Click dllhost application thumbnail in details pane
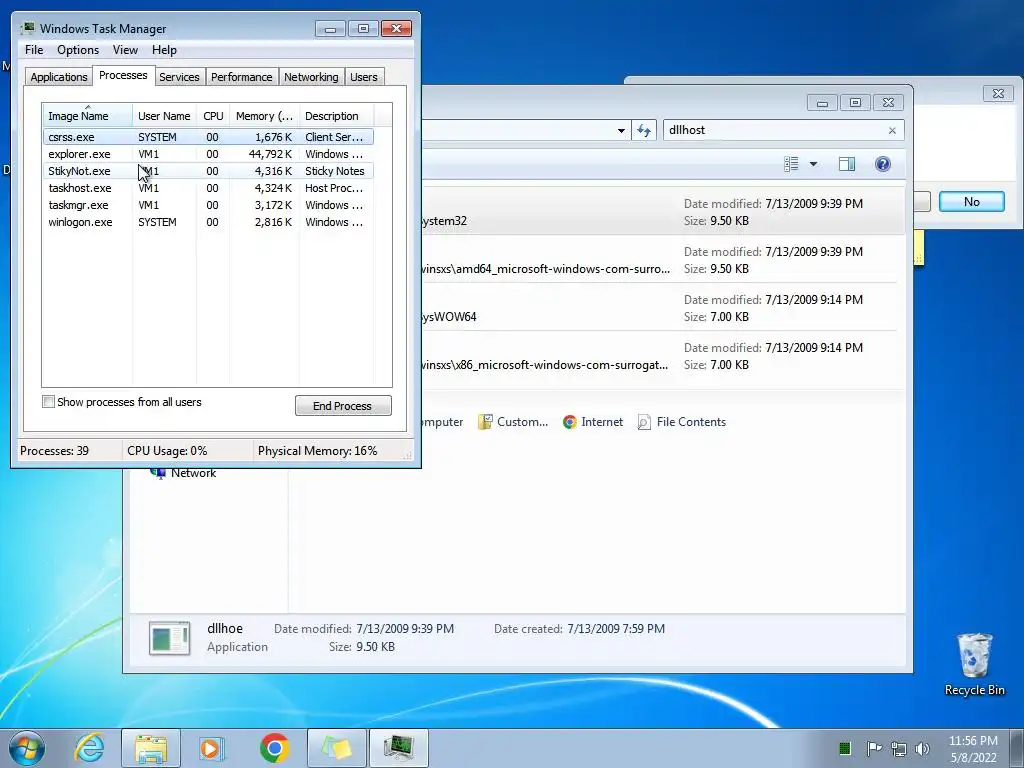Screen dimensions: 1024x768 (x=170, y=638)
